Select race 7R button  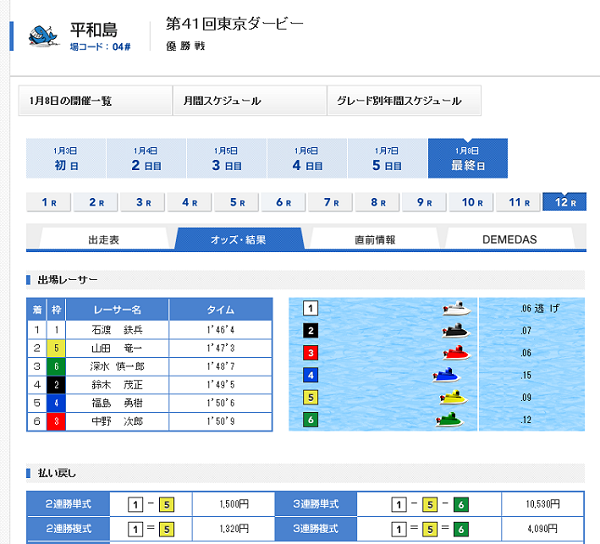click(x=331, y=202)
